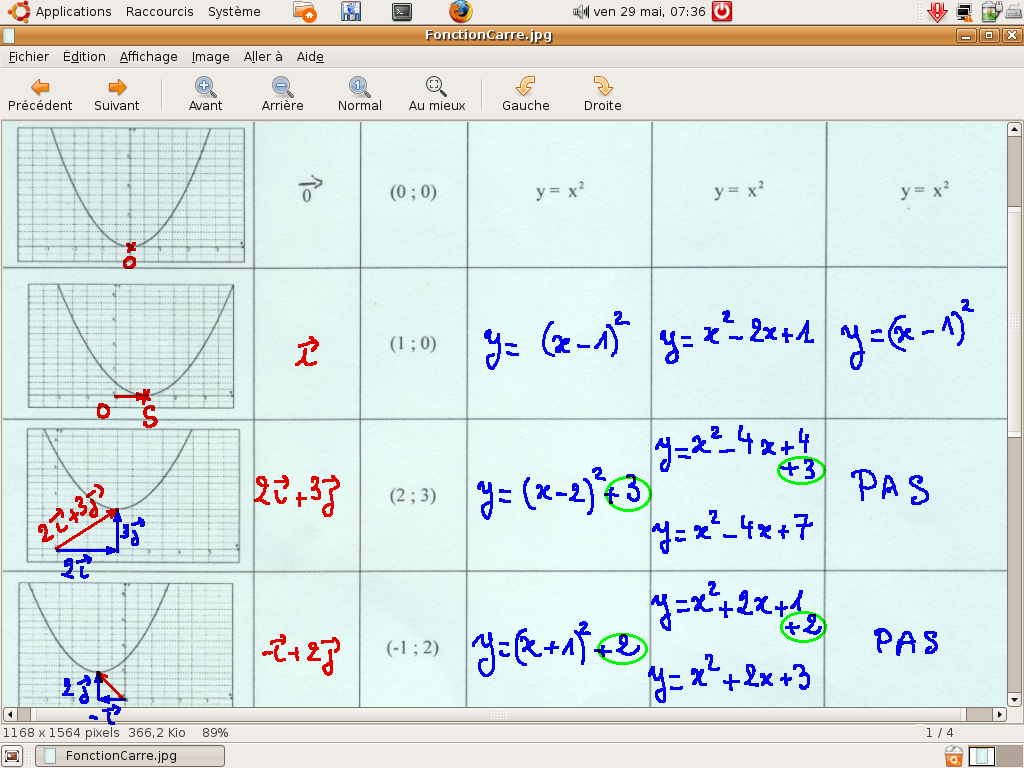This screenshot has height=768, width=1024.
Task: Expand the Système panel menu
Action: (234, 12)
